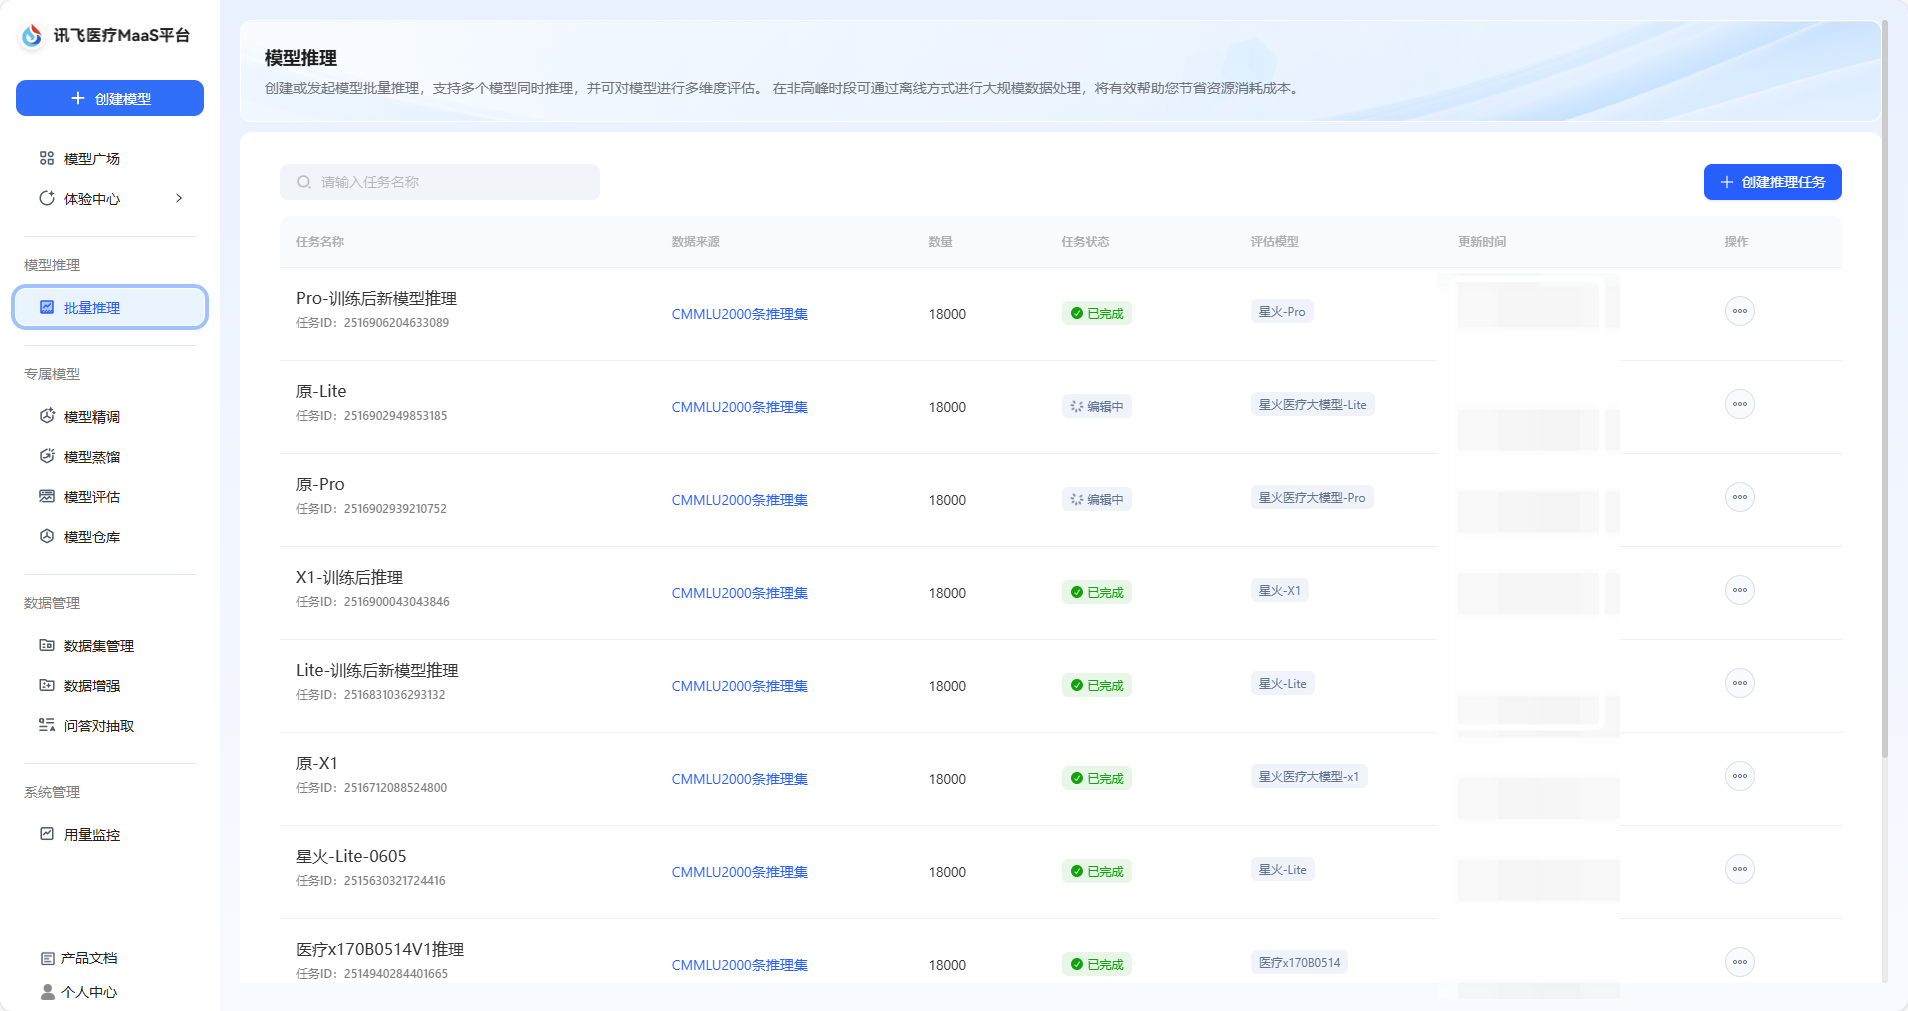Click the 星火医疗大模型-x1 model tag
This screenshot has height=1011, width=1908.
(x=1309, y=777)
